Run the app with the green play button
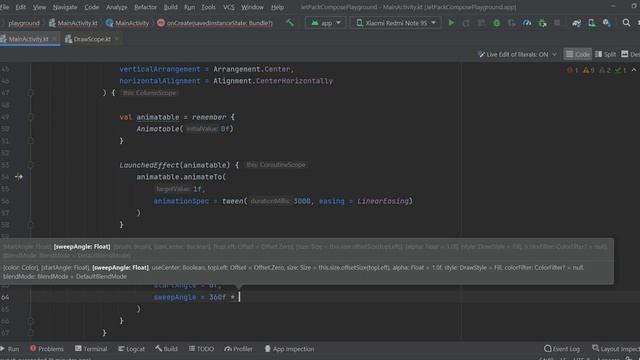This screenshot has height=360, width=640. [x=451, y=23]
